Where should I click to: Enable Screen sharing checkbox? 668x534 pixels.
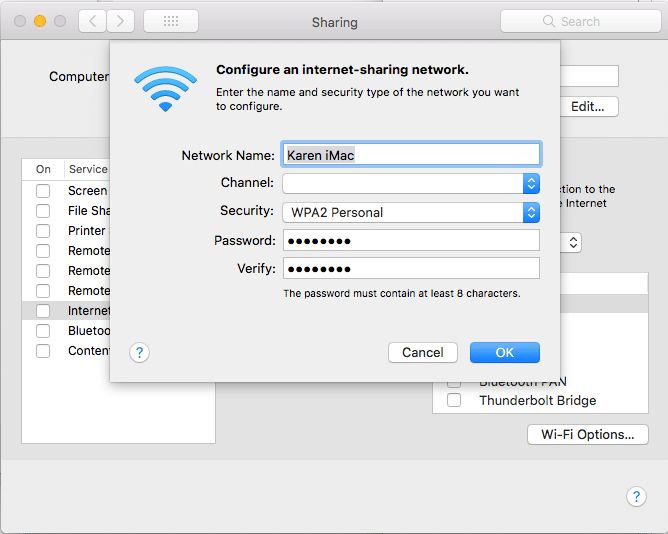[43, 191]
